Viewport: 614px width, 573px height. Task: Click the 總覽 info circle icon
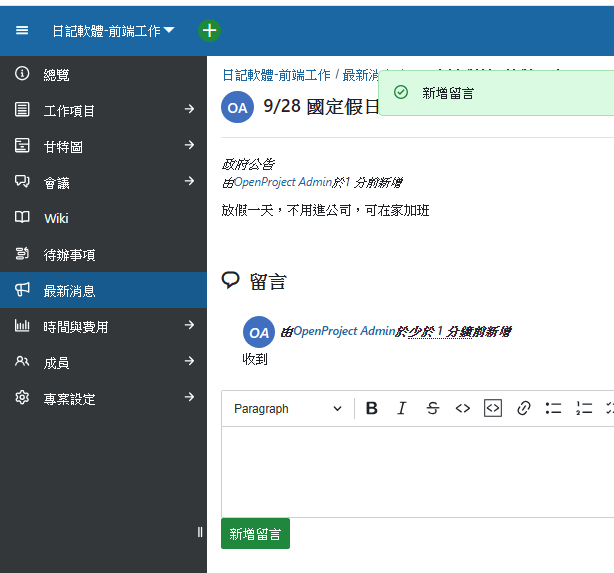pos(22,73)
